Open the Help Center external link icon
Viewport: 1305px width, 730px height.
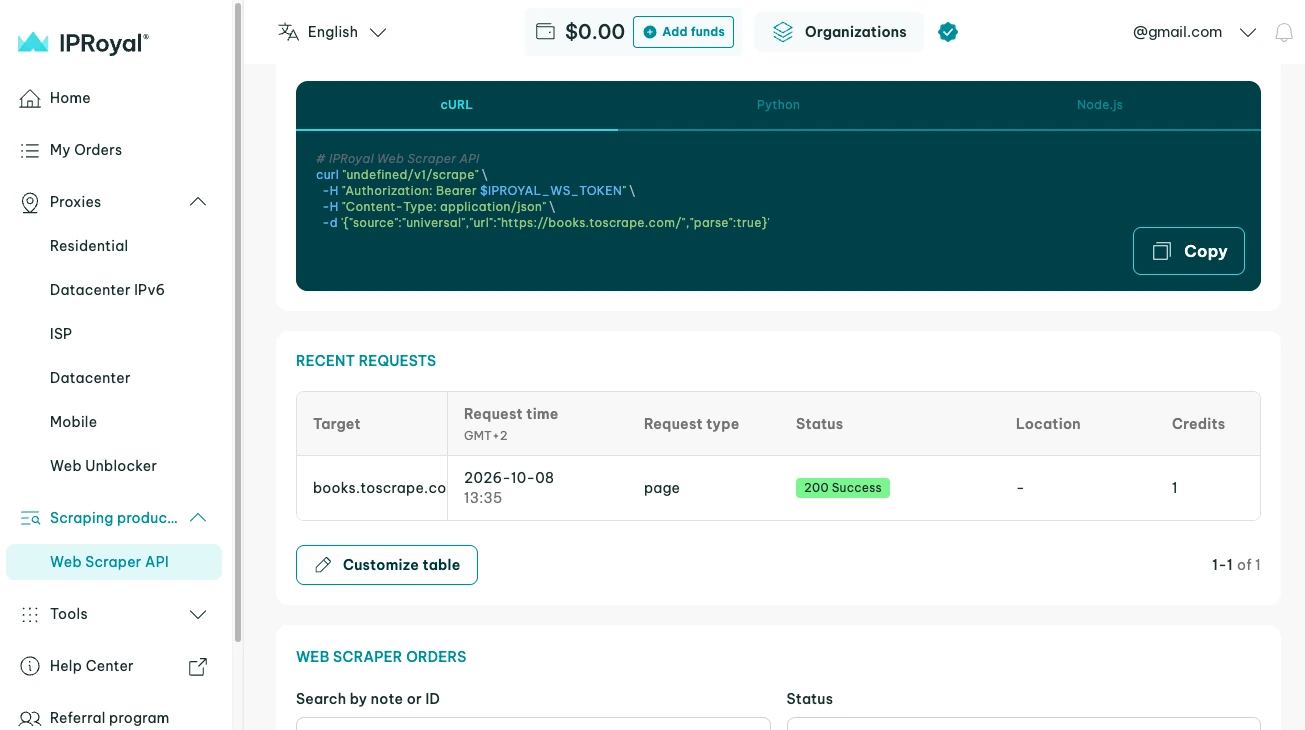click(198, 666)
